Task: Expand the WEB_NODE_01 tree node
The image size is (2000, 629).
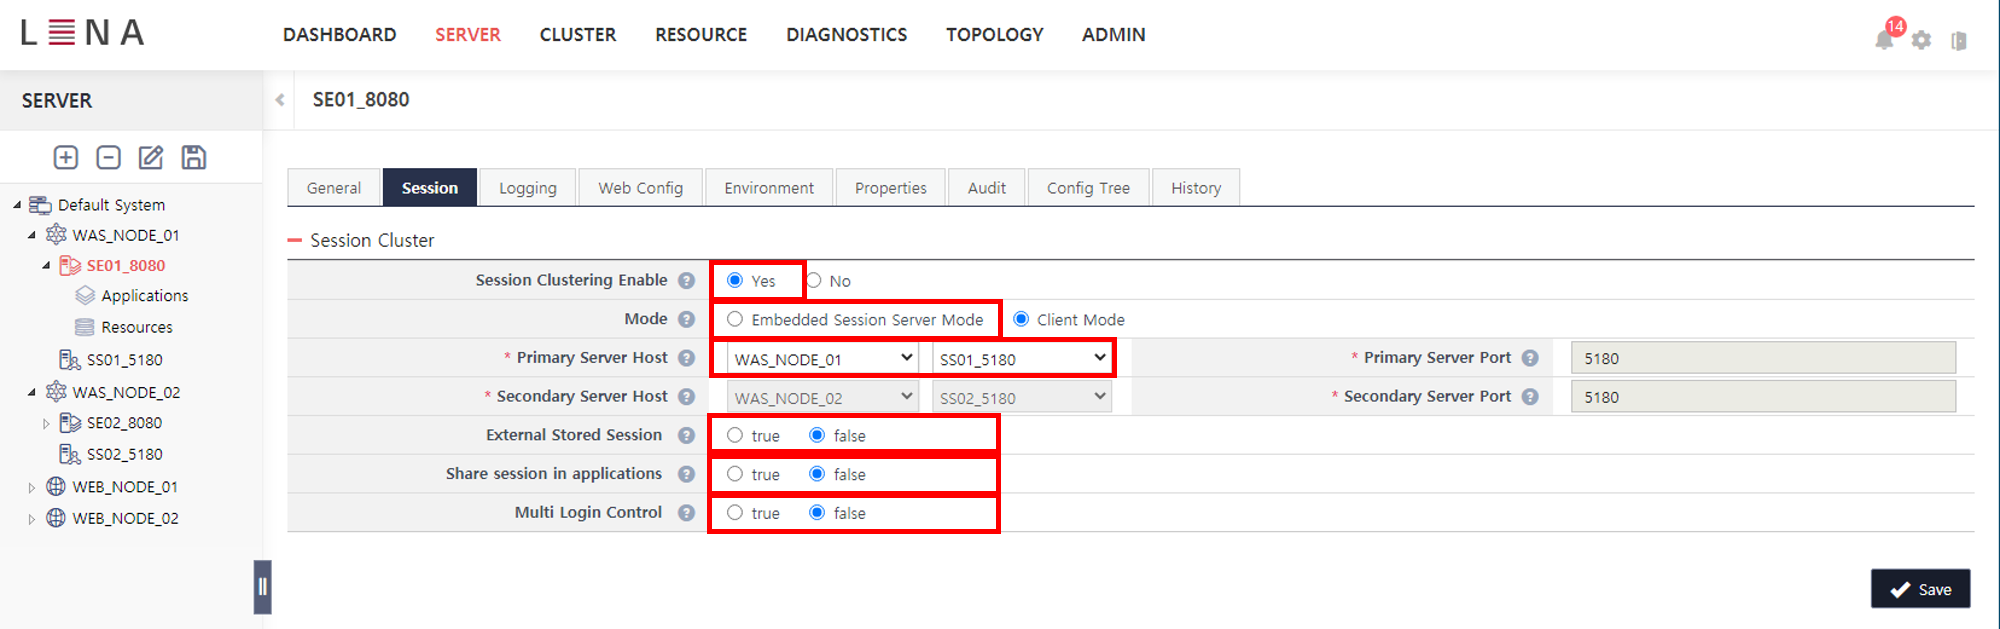Action: (32, 488)
